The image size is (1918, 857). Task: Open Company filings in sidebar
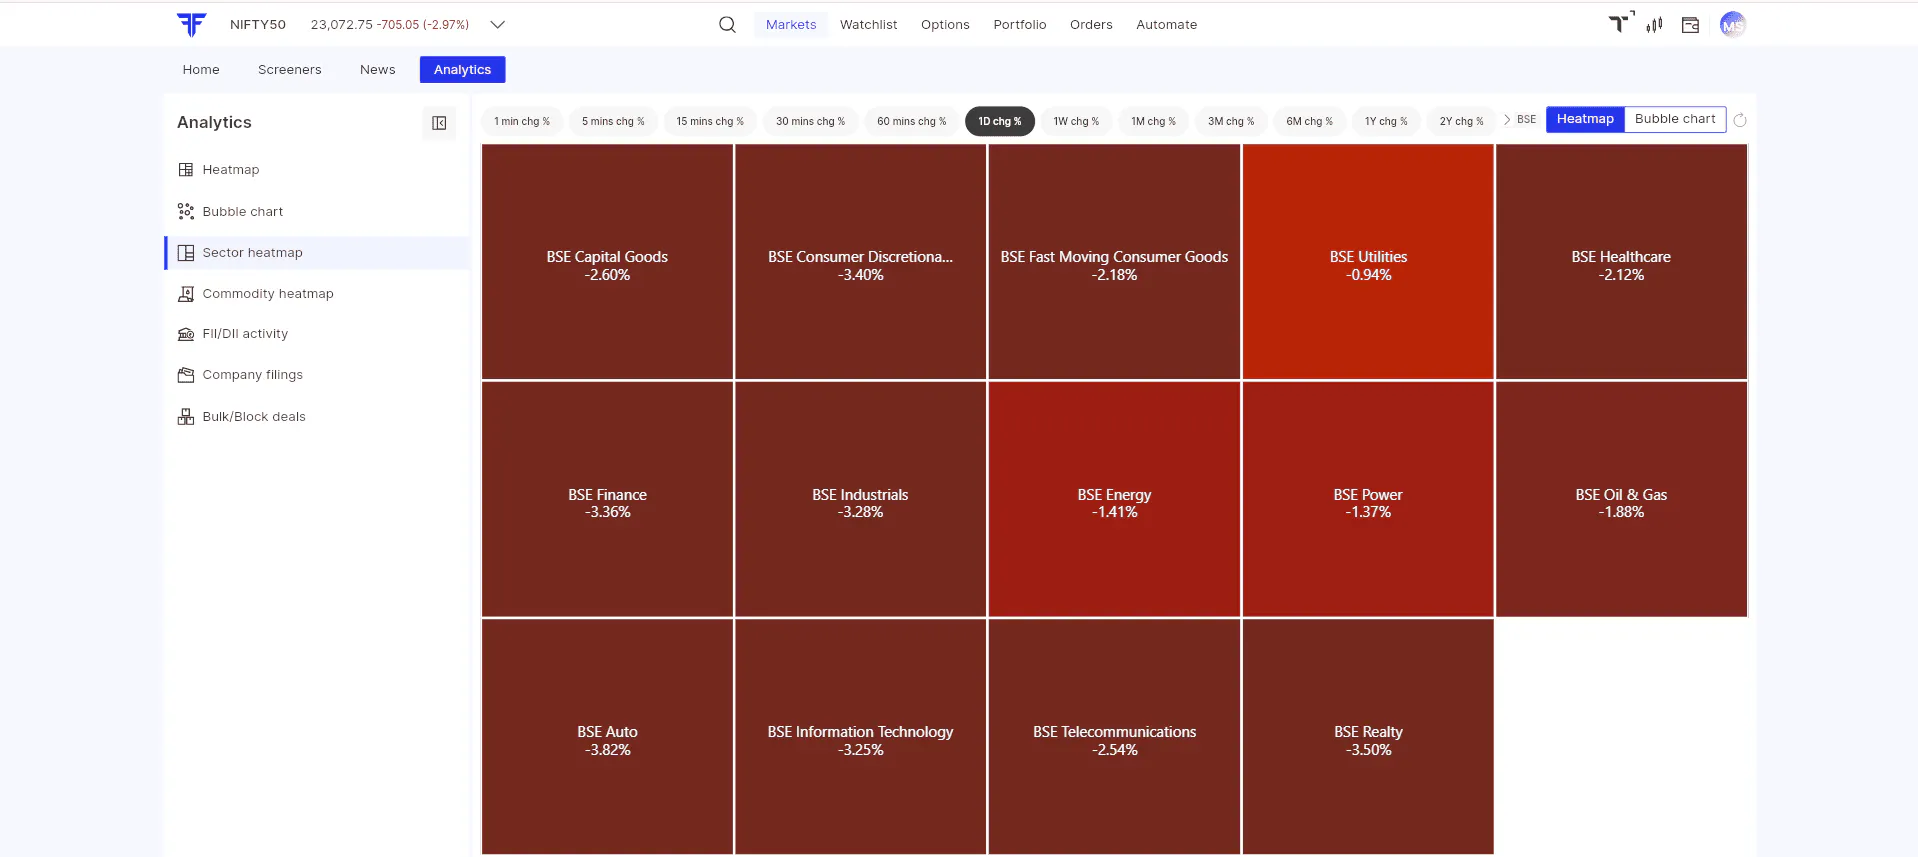(x=317, y=375)
